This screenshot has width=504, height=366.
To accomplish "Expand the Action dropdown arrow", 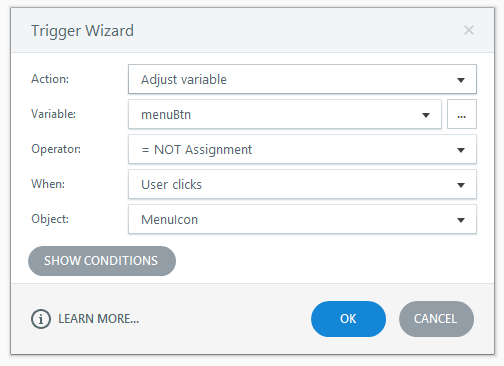I will pos(461,80).
